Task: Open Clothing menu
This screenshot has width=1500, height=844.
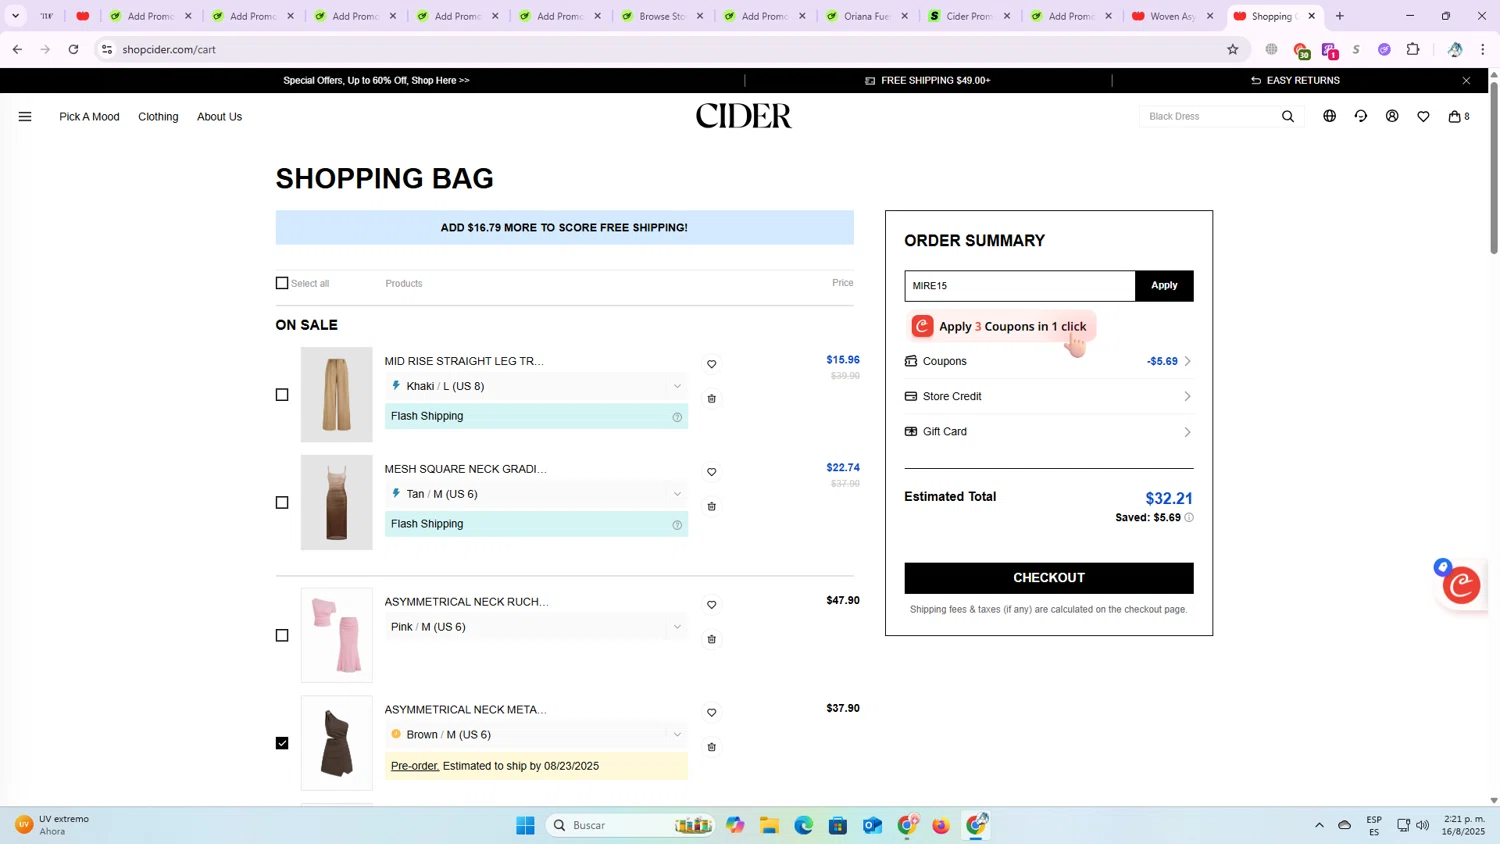Action: click(x=158, y=117)
